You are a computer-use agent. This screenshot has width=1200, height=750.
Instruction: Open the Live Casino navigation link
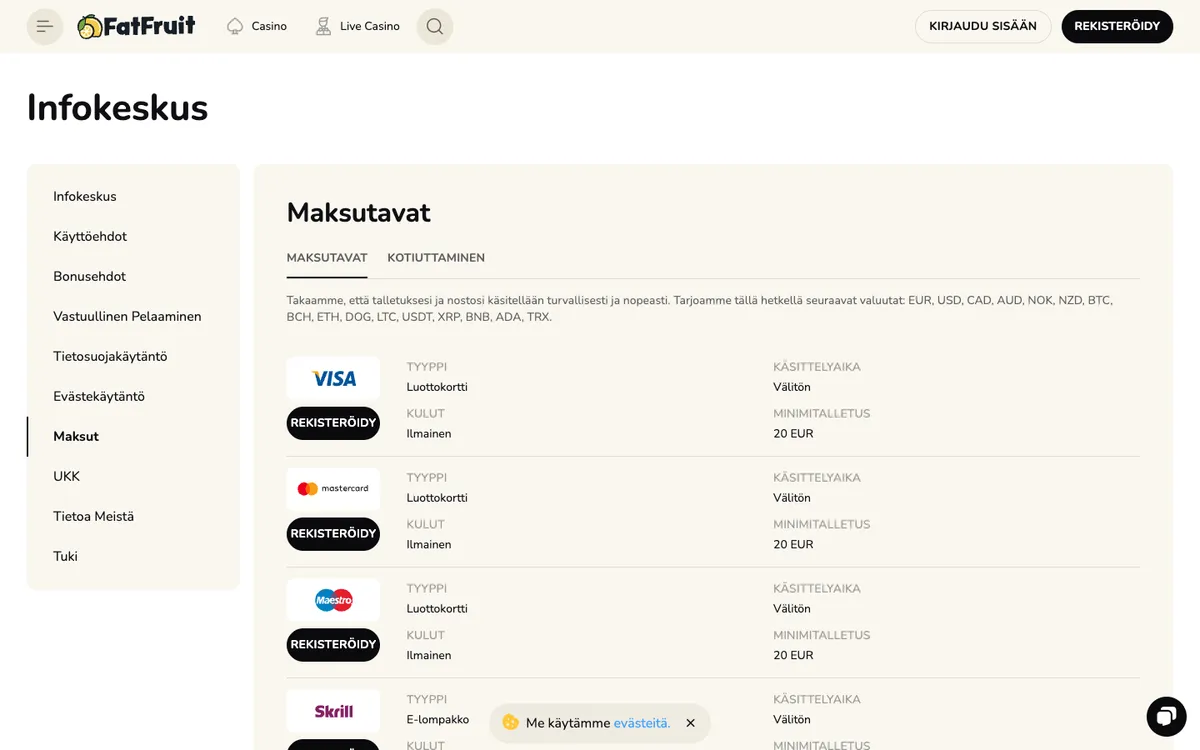pos(370,26)
